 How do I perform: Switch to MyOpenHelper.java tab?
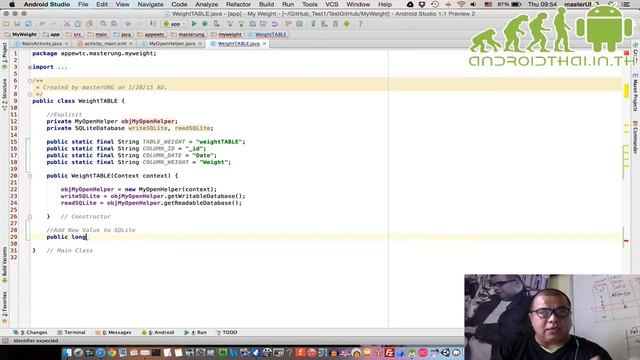point(172,43)
